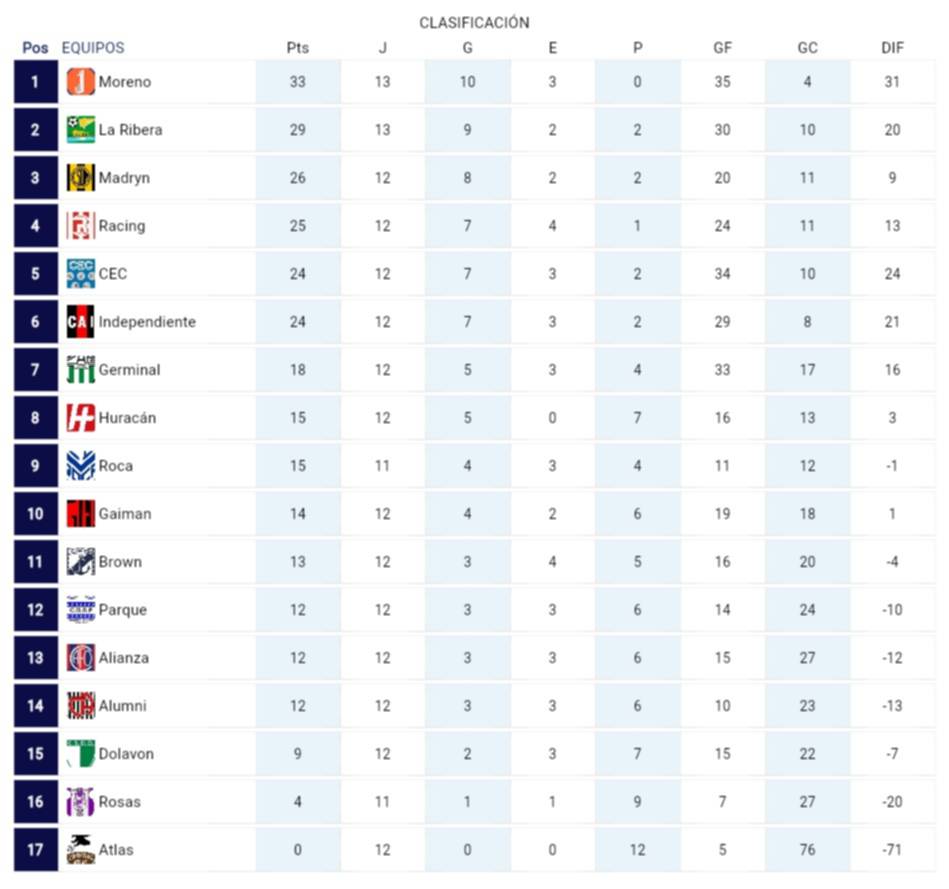
Task: Click the Moreno team crest icon
Action: point(81,82)
